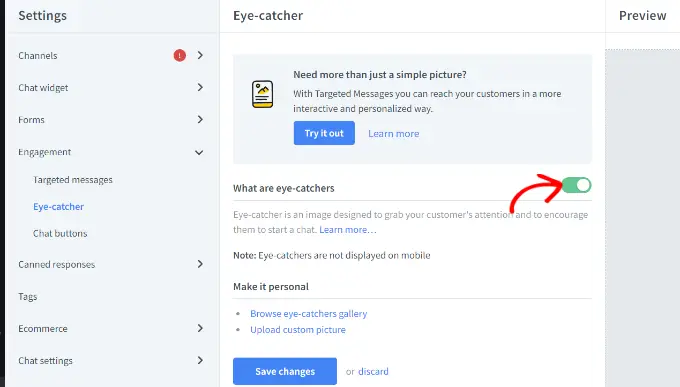
Task: Select the Engagement menu item
Action: pyautogui.click(x=45, y=152)
